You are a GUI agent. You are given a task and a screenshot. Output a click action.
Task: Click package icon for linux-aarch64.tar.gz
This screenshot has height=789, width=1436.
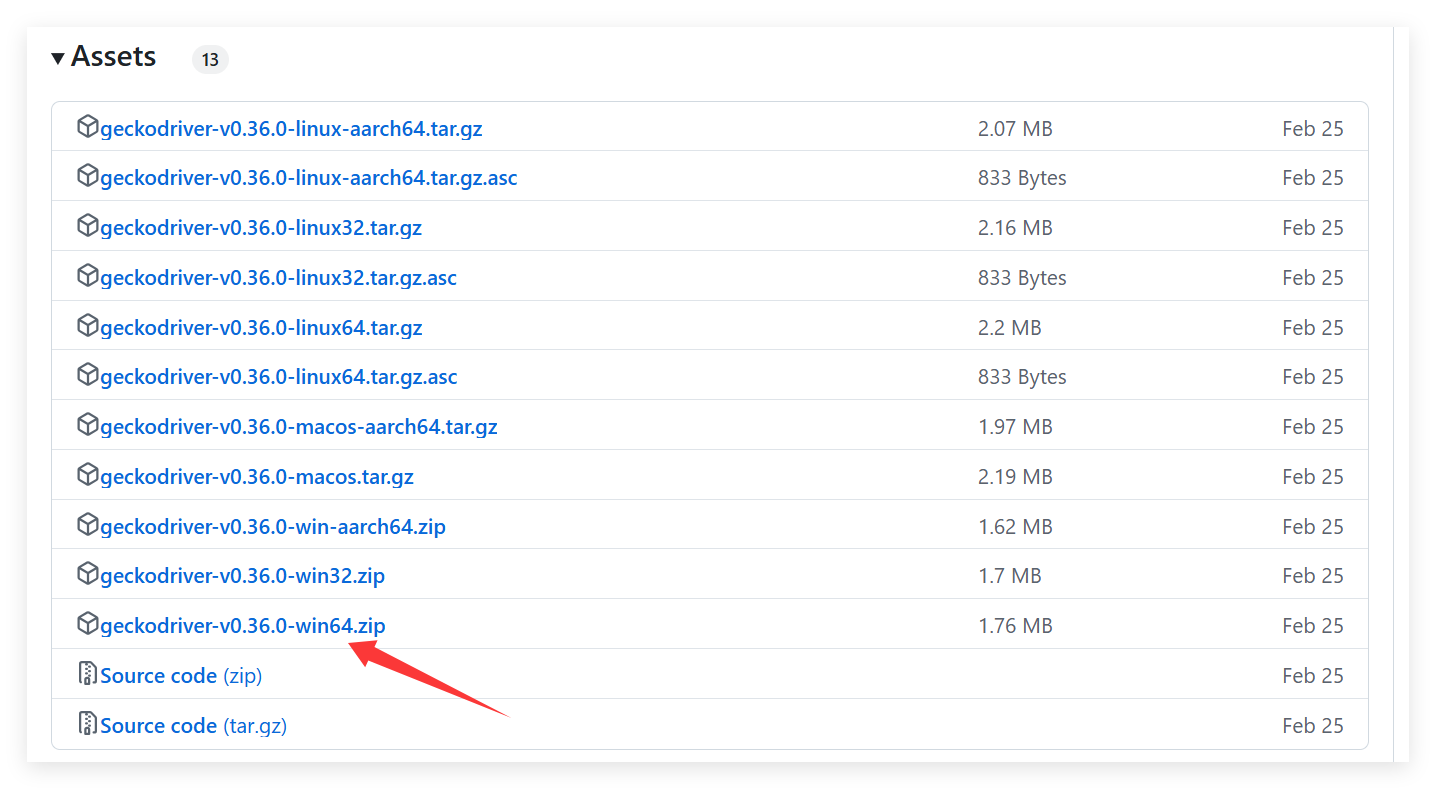click(x=88, y=127)
